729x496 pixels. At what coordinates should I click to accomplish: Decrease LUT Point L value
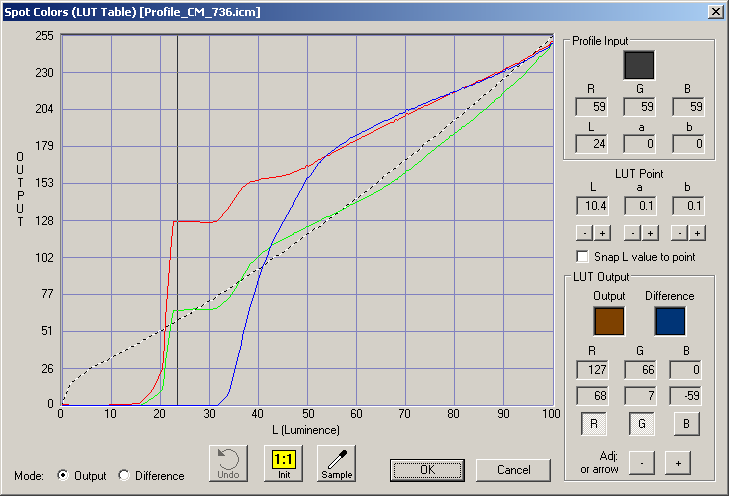(584, 233)
